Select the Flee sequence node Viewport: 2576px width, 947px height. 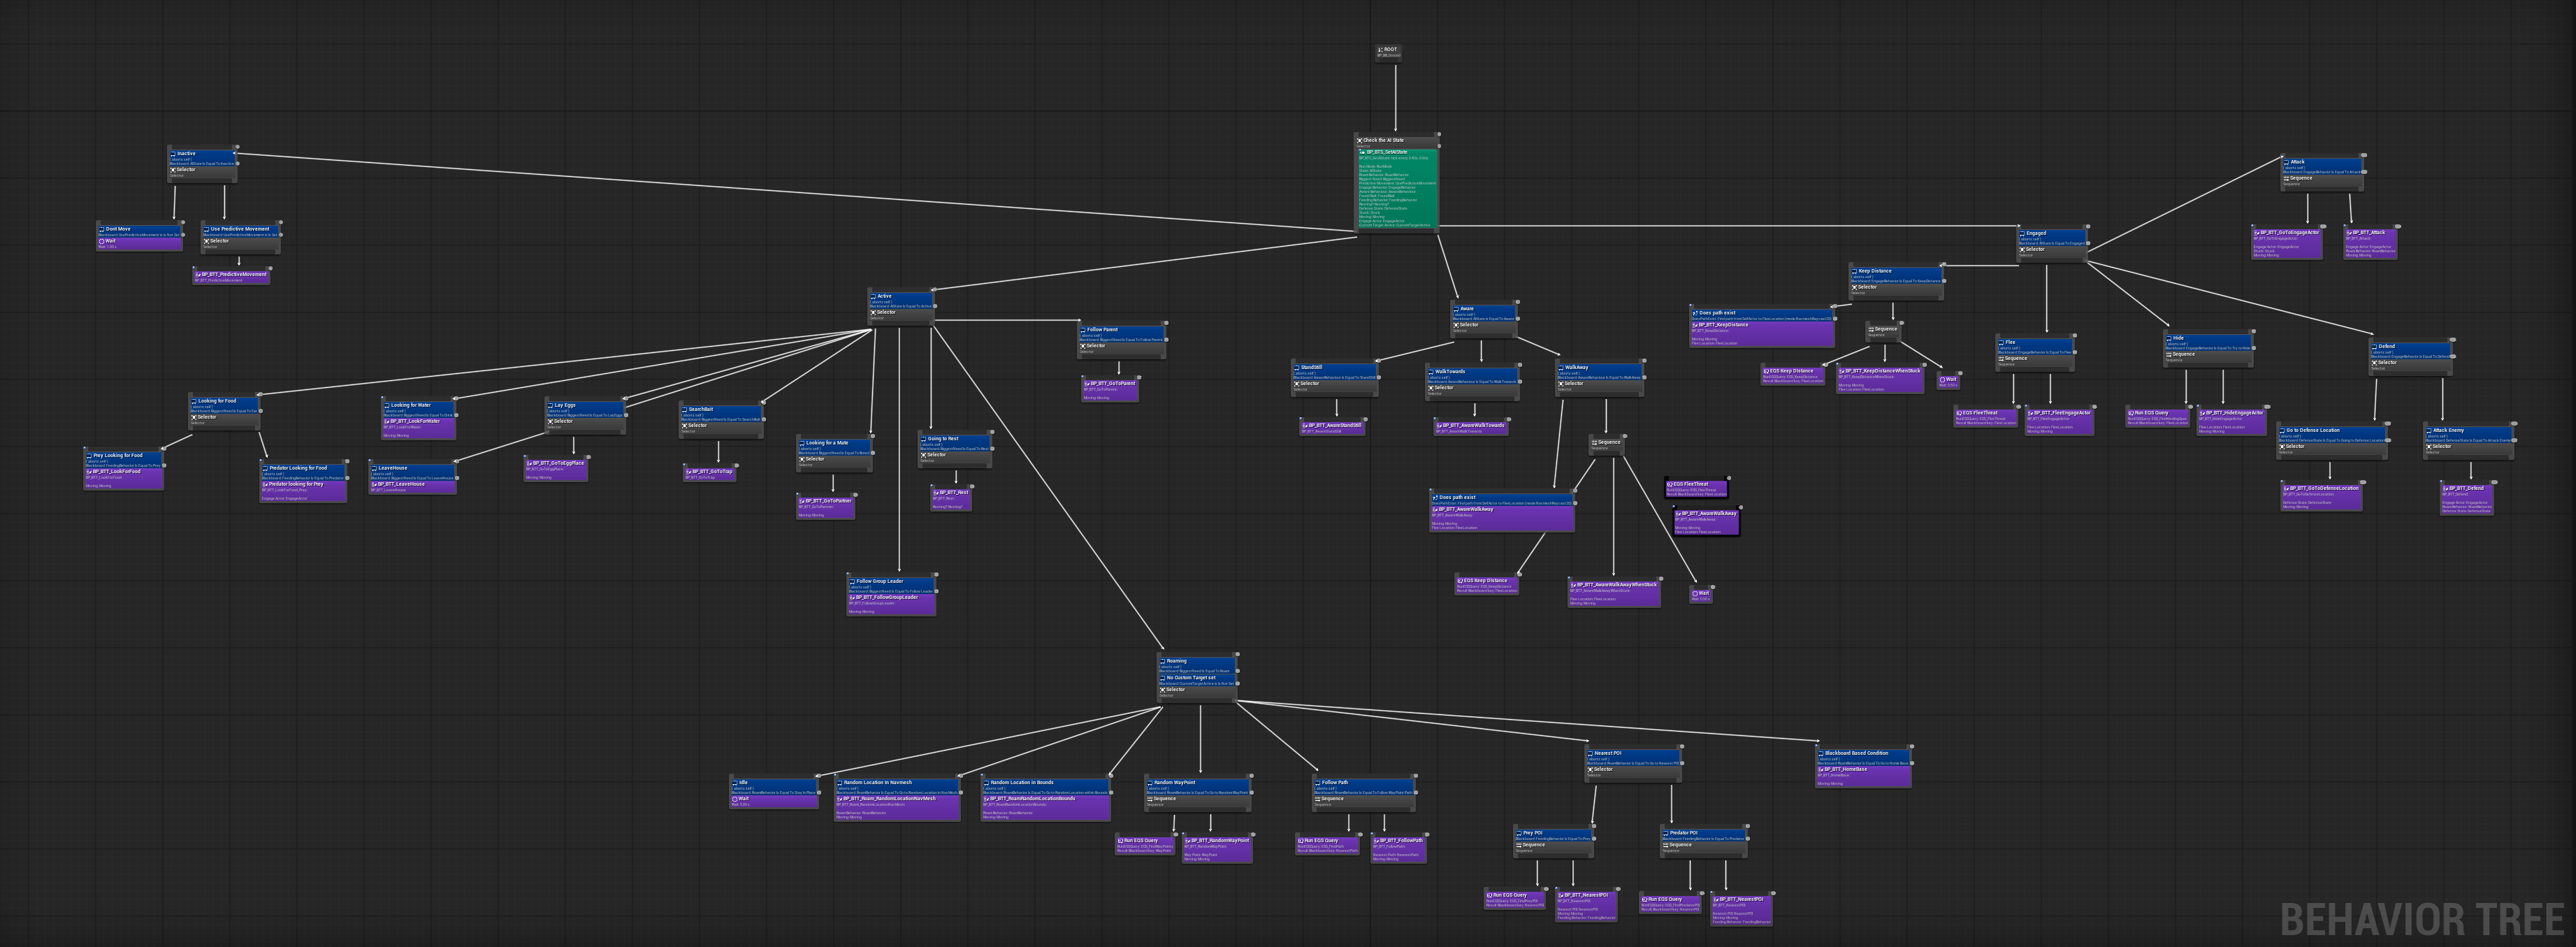coord(2035,353)
